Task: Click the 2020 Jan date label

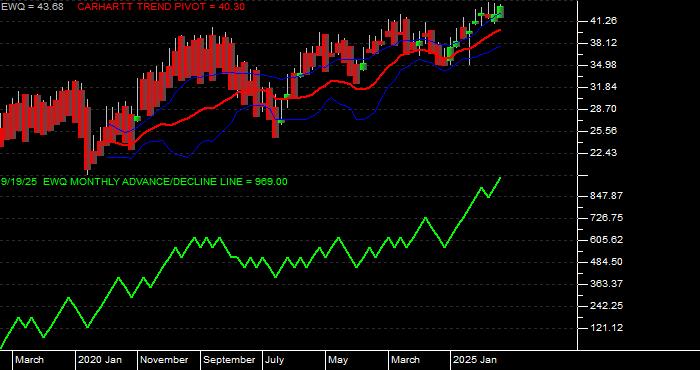Action: tap(100, 360)
